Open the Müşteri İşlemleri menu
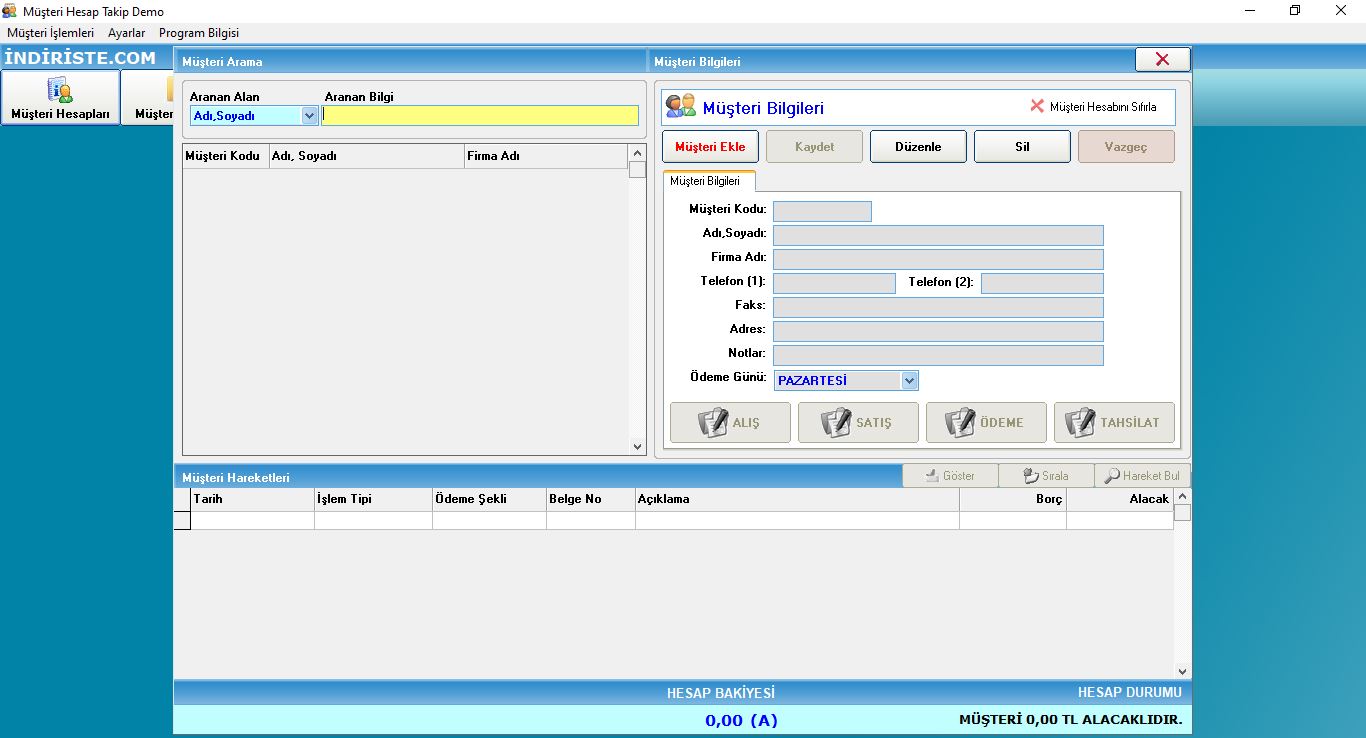The image size is (1366, 738). coord(51,33)
